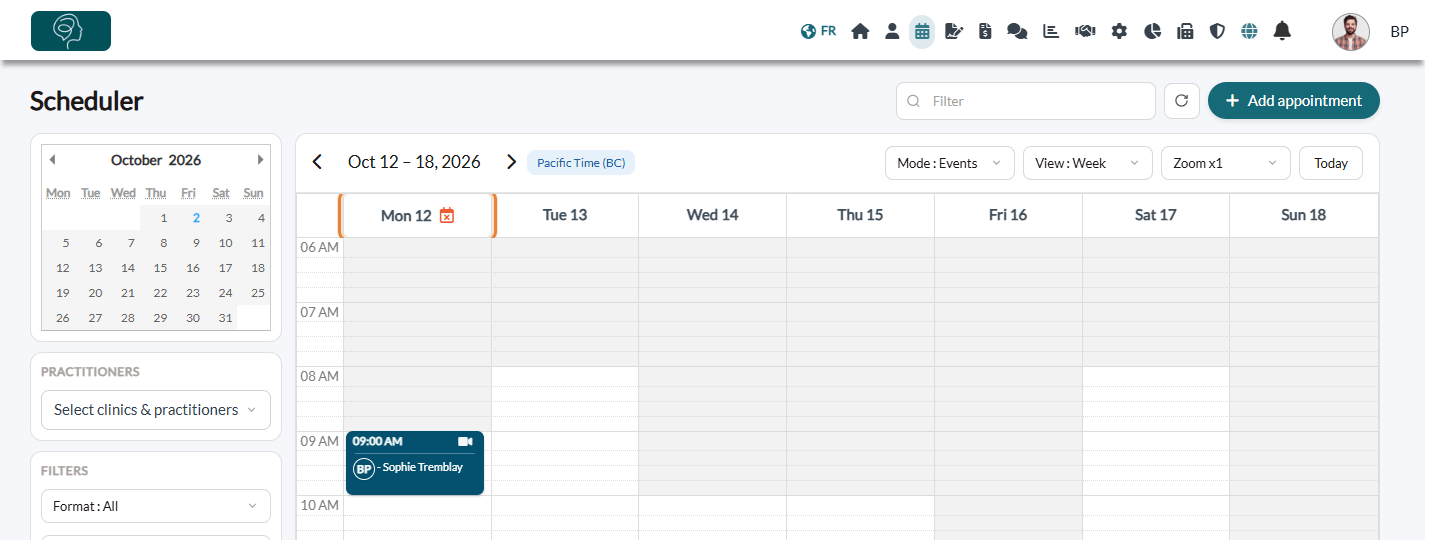Open the settings gear icon
Viewport: 1440px width, 540px height.
(x=1119, y=31)
